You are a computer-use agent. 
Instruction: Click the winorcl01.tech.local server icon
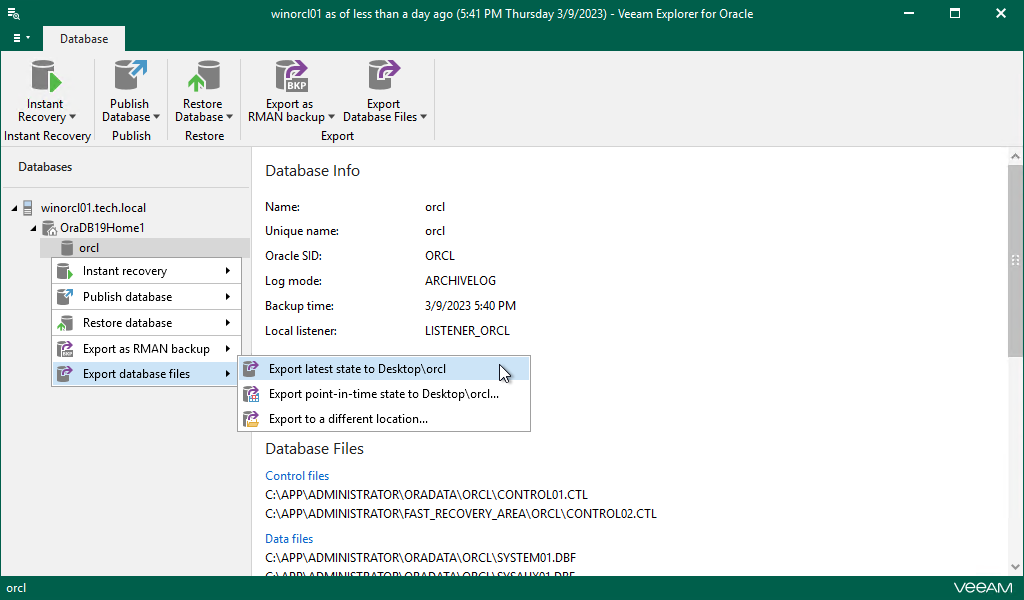point(29,208)
